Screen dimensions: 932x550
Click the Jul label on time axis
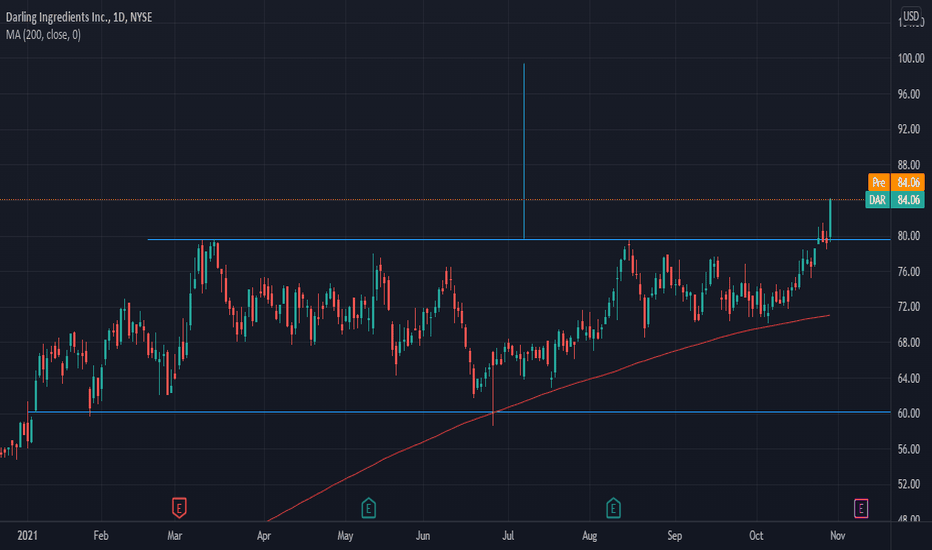click(508, 536)
